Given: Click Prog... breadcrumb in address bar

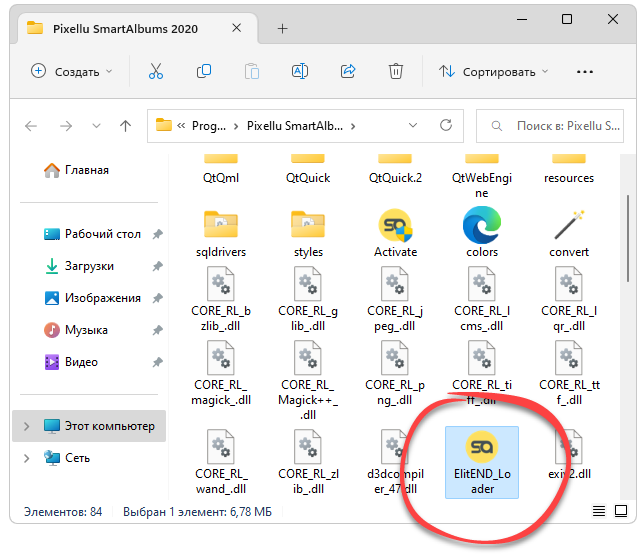Looking at the screenshot, I should click(x=209, y=126).
